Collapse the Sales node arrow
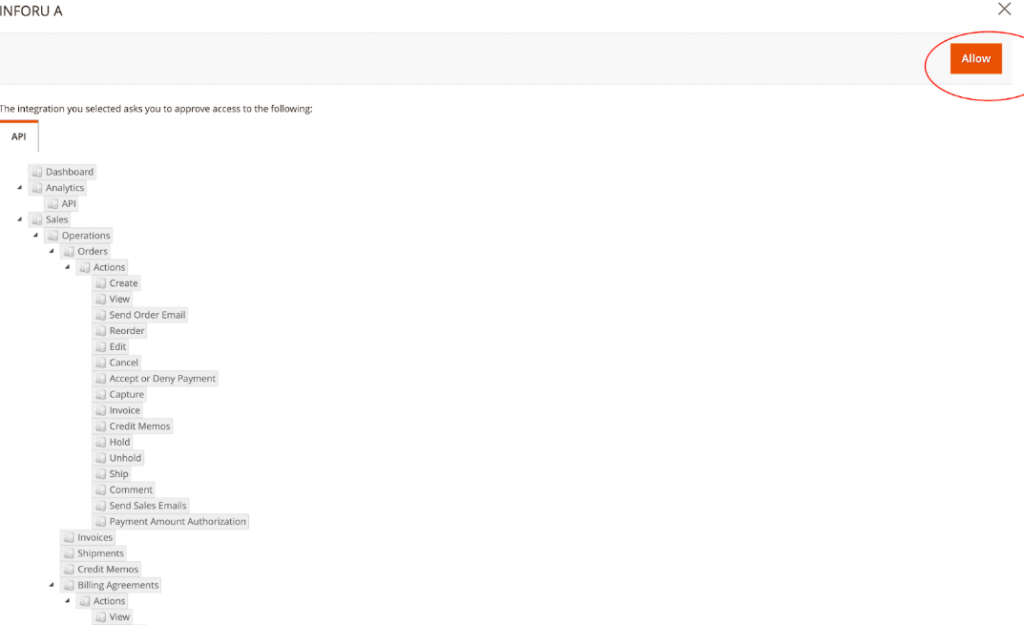Viewport: 1024px width, 625px height. (x=20, y=219)
